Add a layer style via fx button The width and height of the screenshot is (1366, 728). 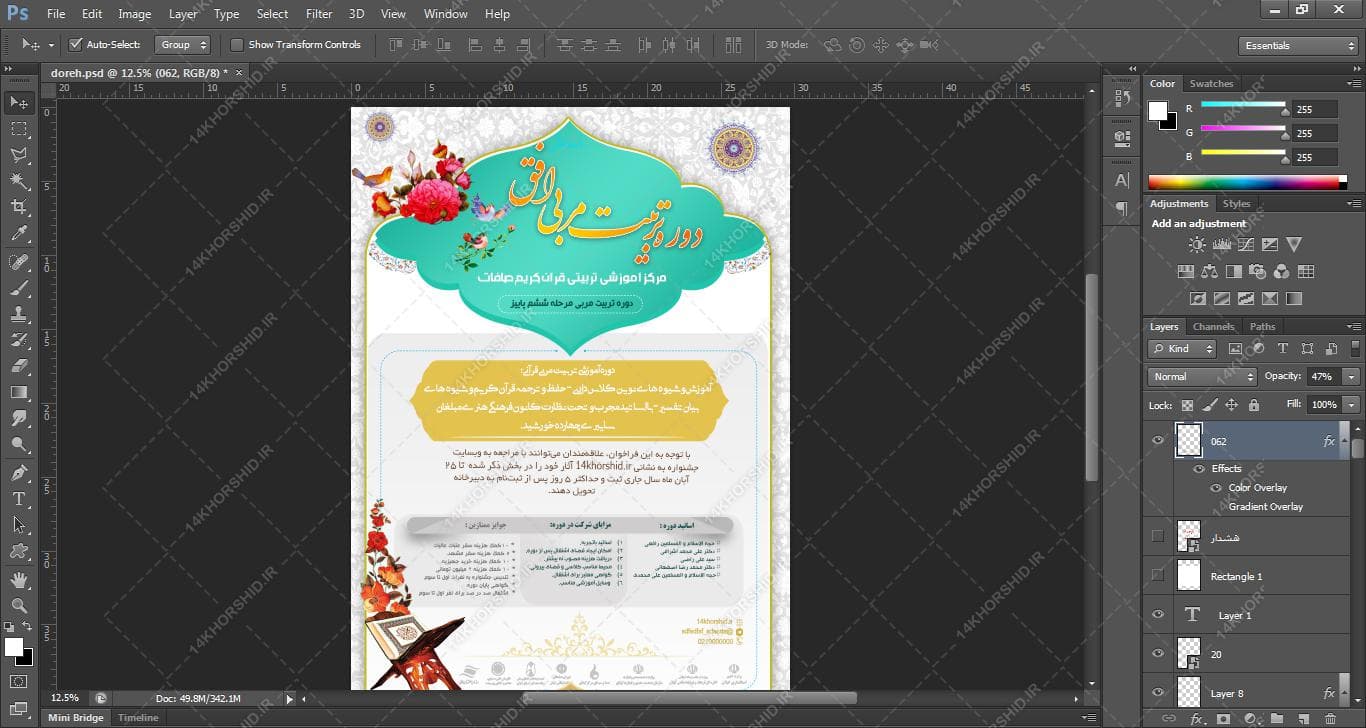[1196, 719]
